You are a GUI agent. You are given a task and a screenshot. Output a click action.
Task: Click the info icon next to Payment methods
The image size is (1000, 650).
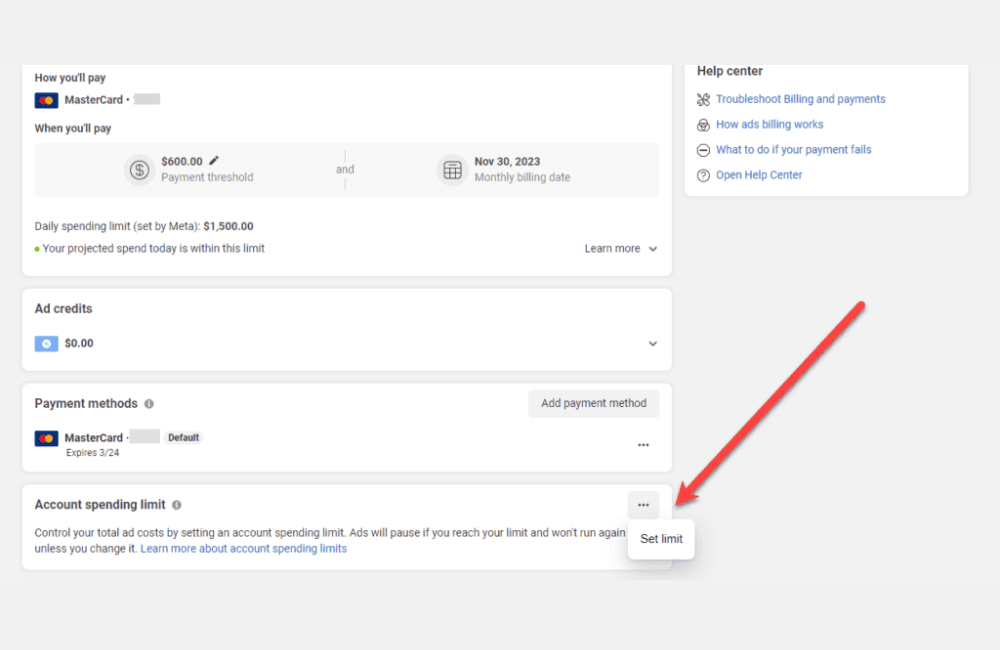[x=149, y=404]
